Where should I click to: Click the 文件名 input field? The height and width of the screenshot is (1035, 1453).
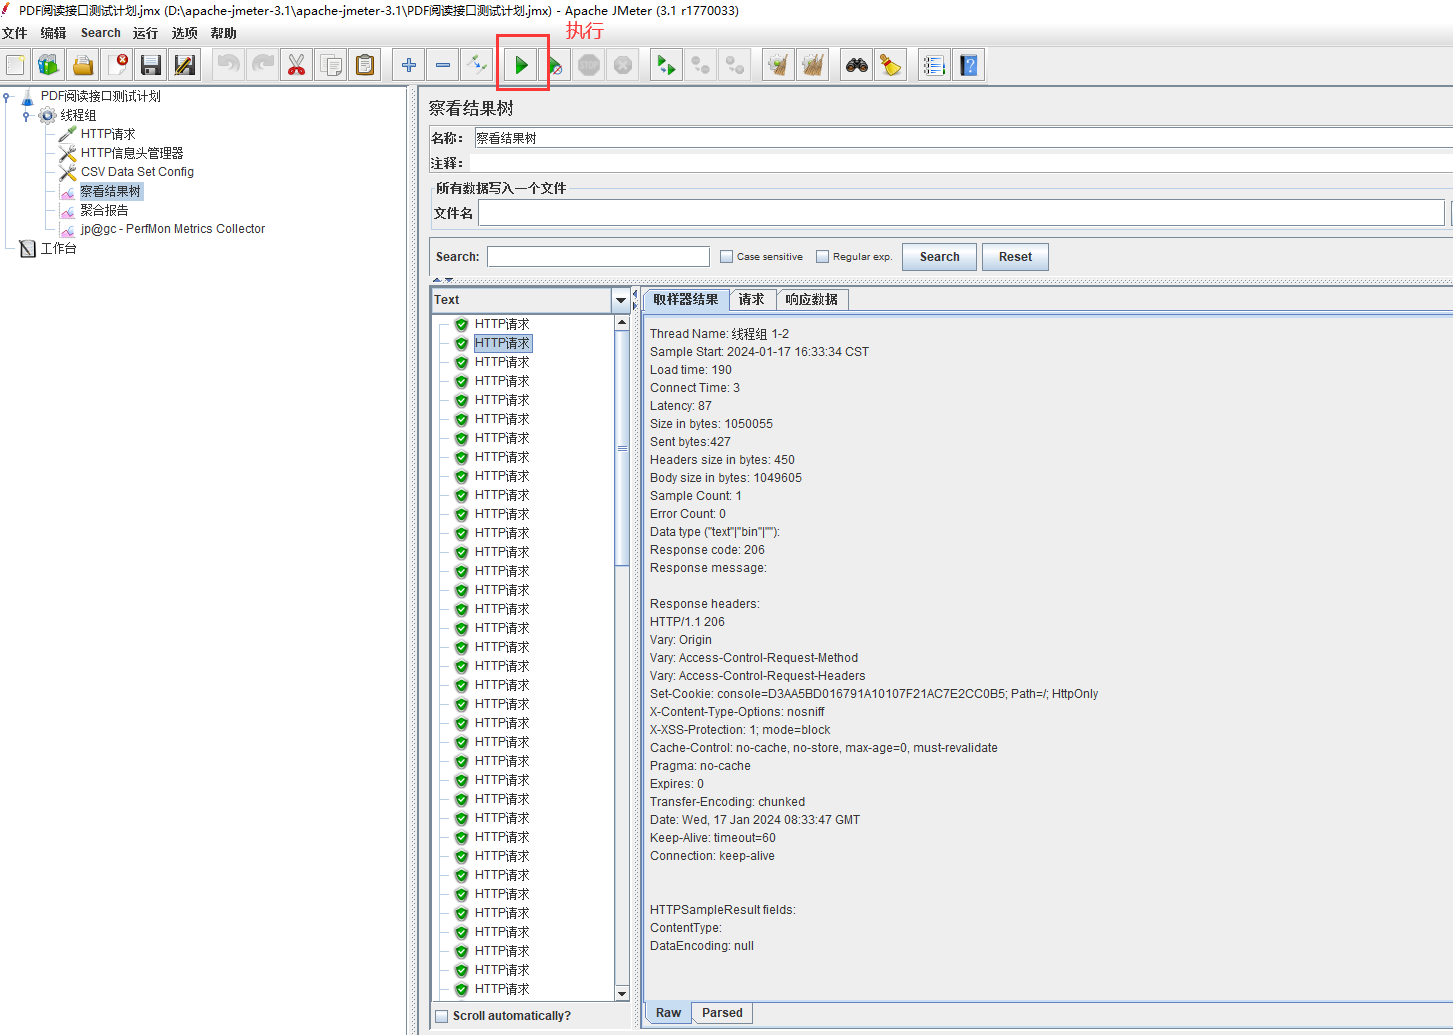click(960, 213)
